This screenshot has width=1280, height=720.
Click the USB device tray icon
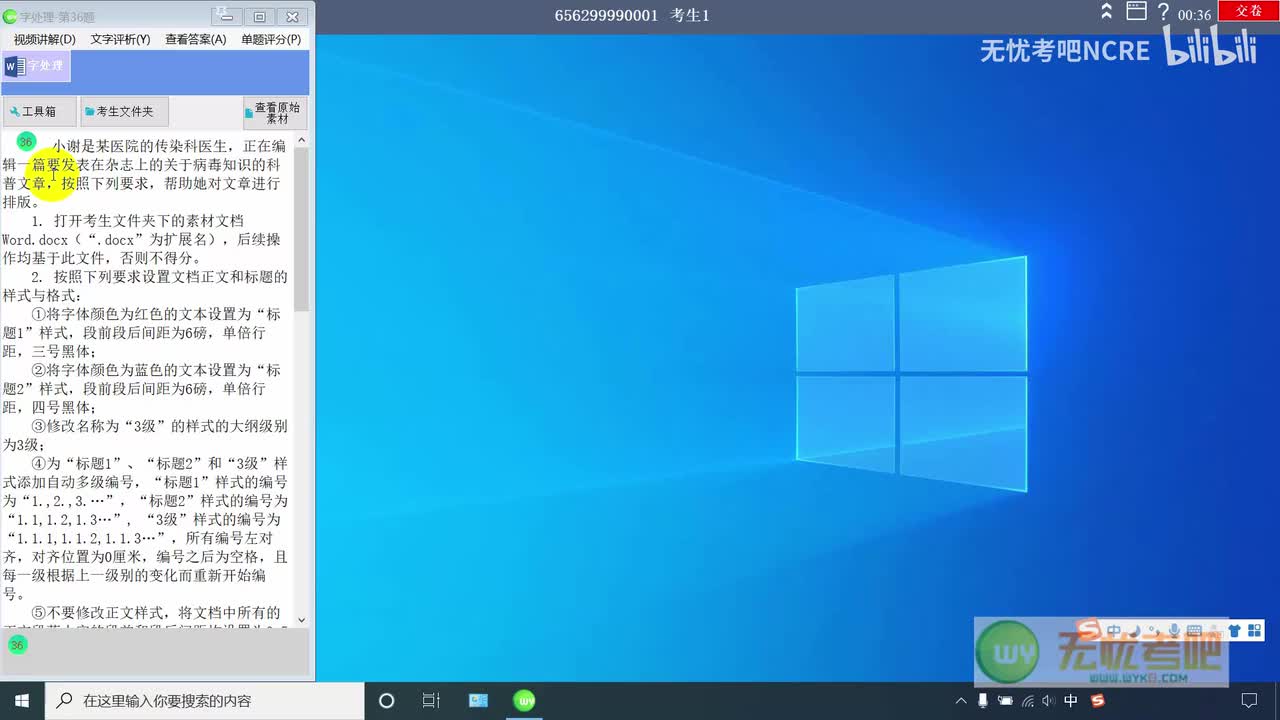click(983, 701)
